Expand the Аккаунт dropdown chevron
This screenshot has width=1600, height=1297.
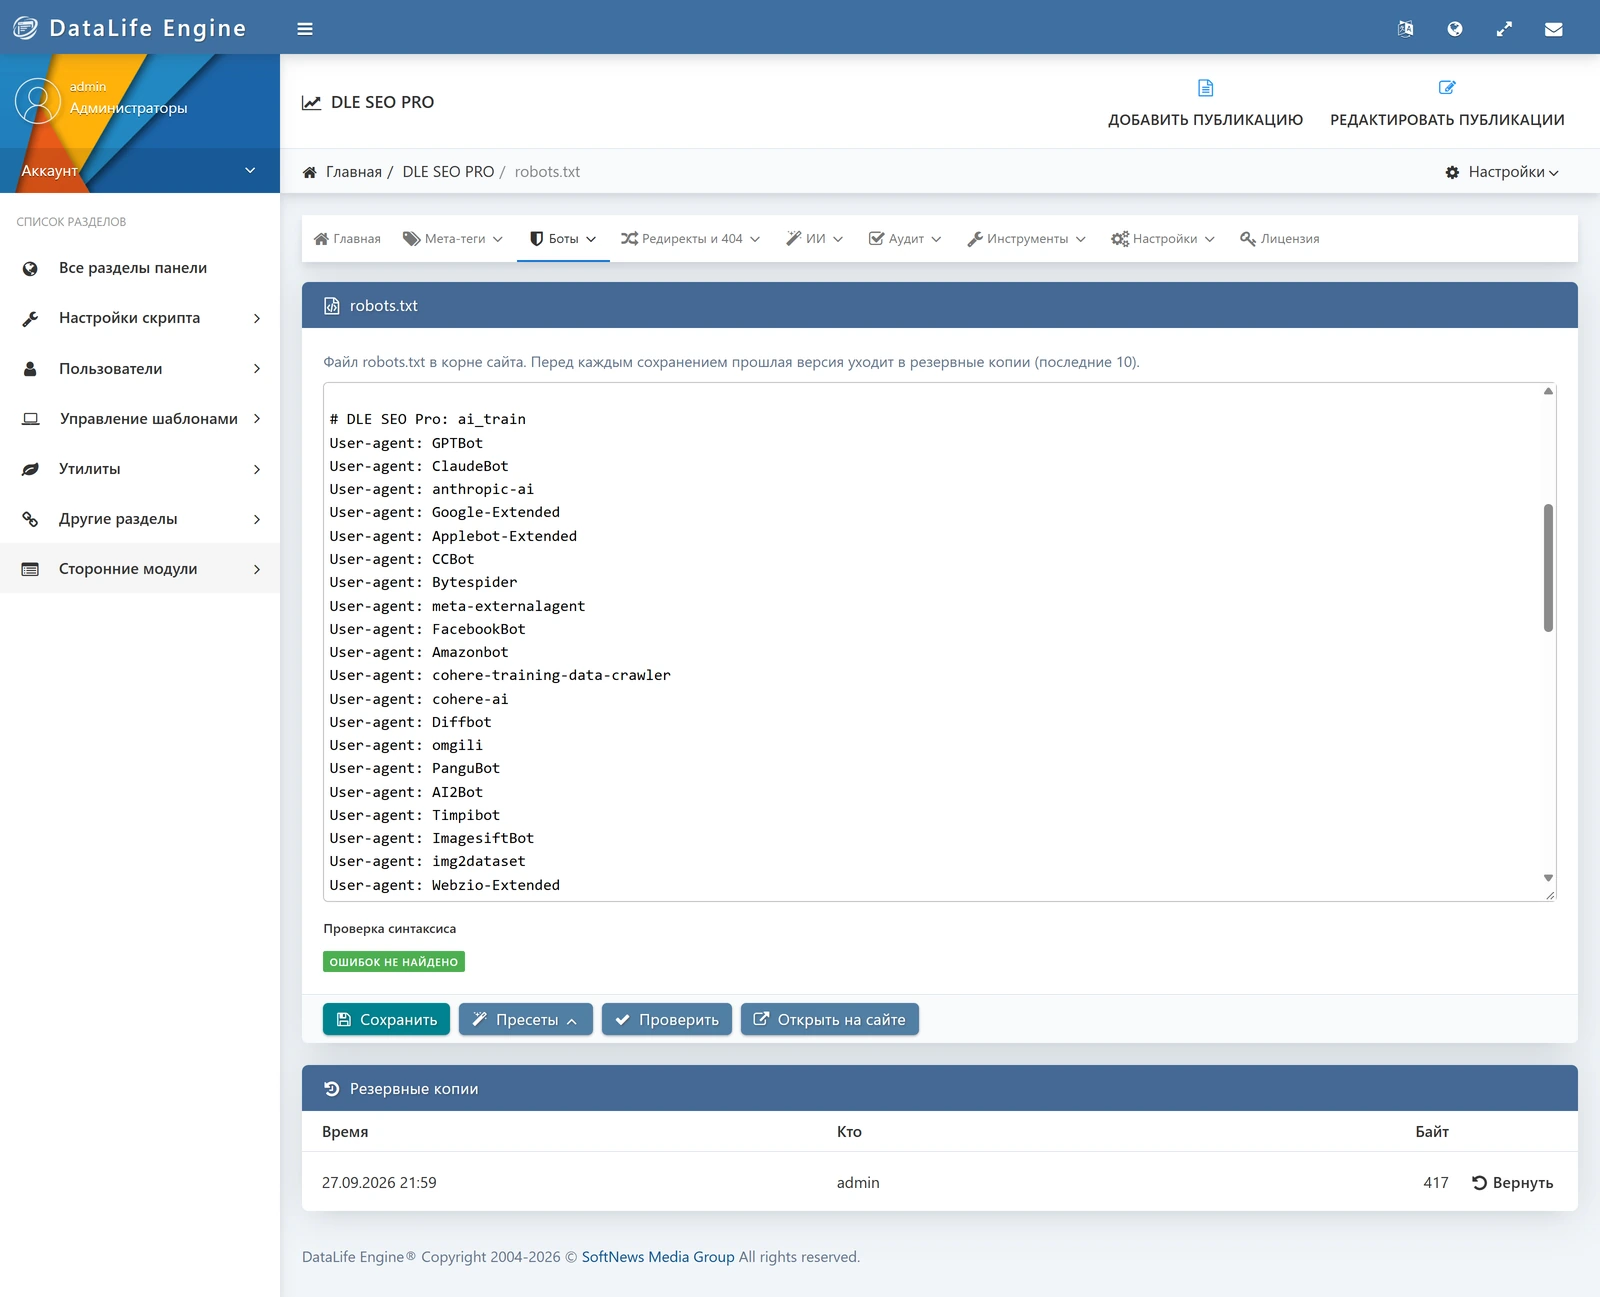tap(250, 170)
